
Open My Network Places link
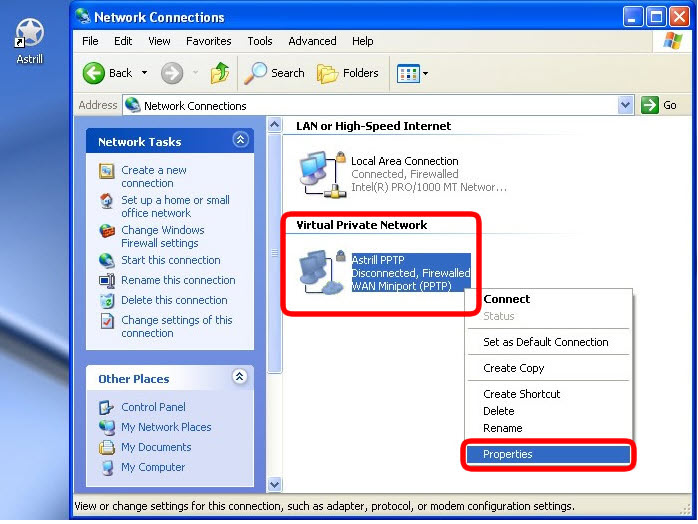click(x=166, y=427)
